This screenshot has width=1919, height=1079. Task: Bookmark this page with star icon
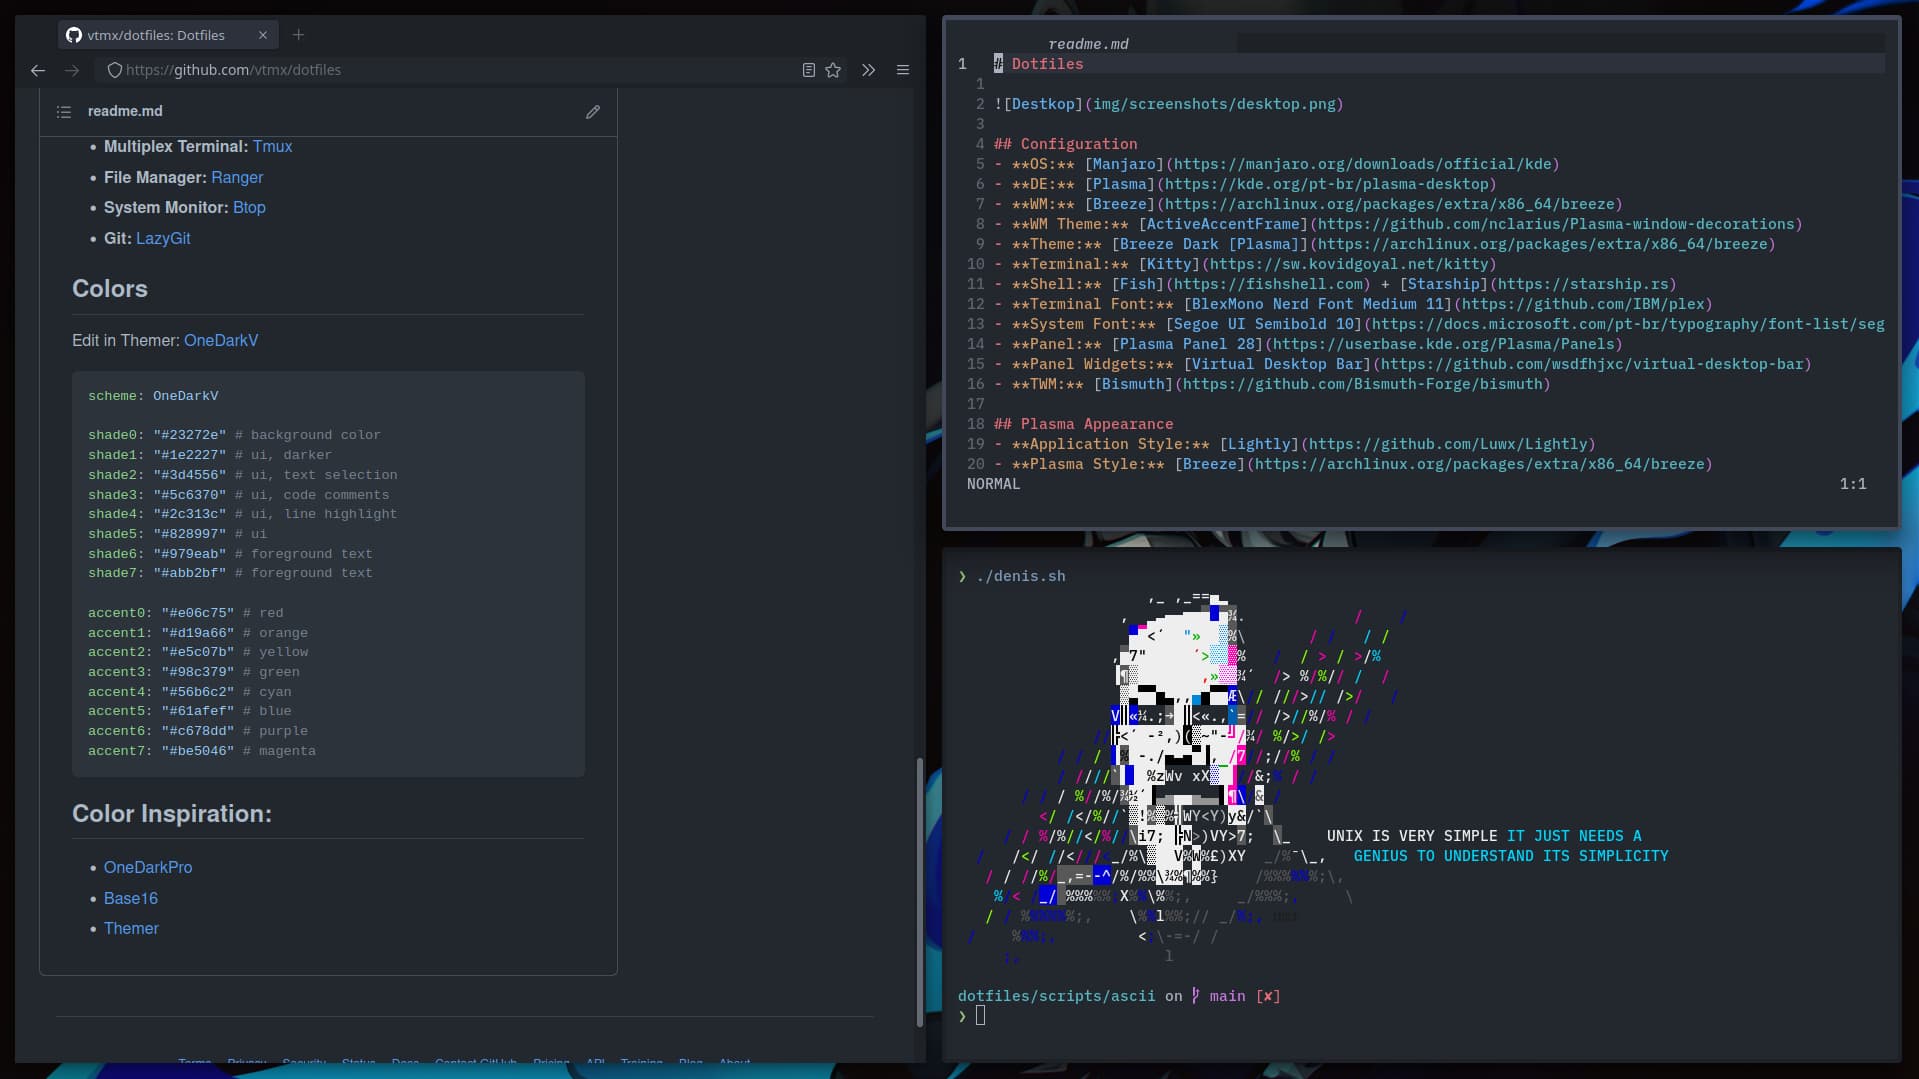coord(833,70)
